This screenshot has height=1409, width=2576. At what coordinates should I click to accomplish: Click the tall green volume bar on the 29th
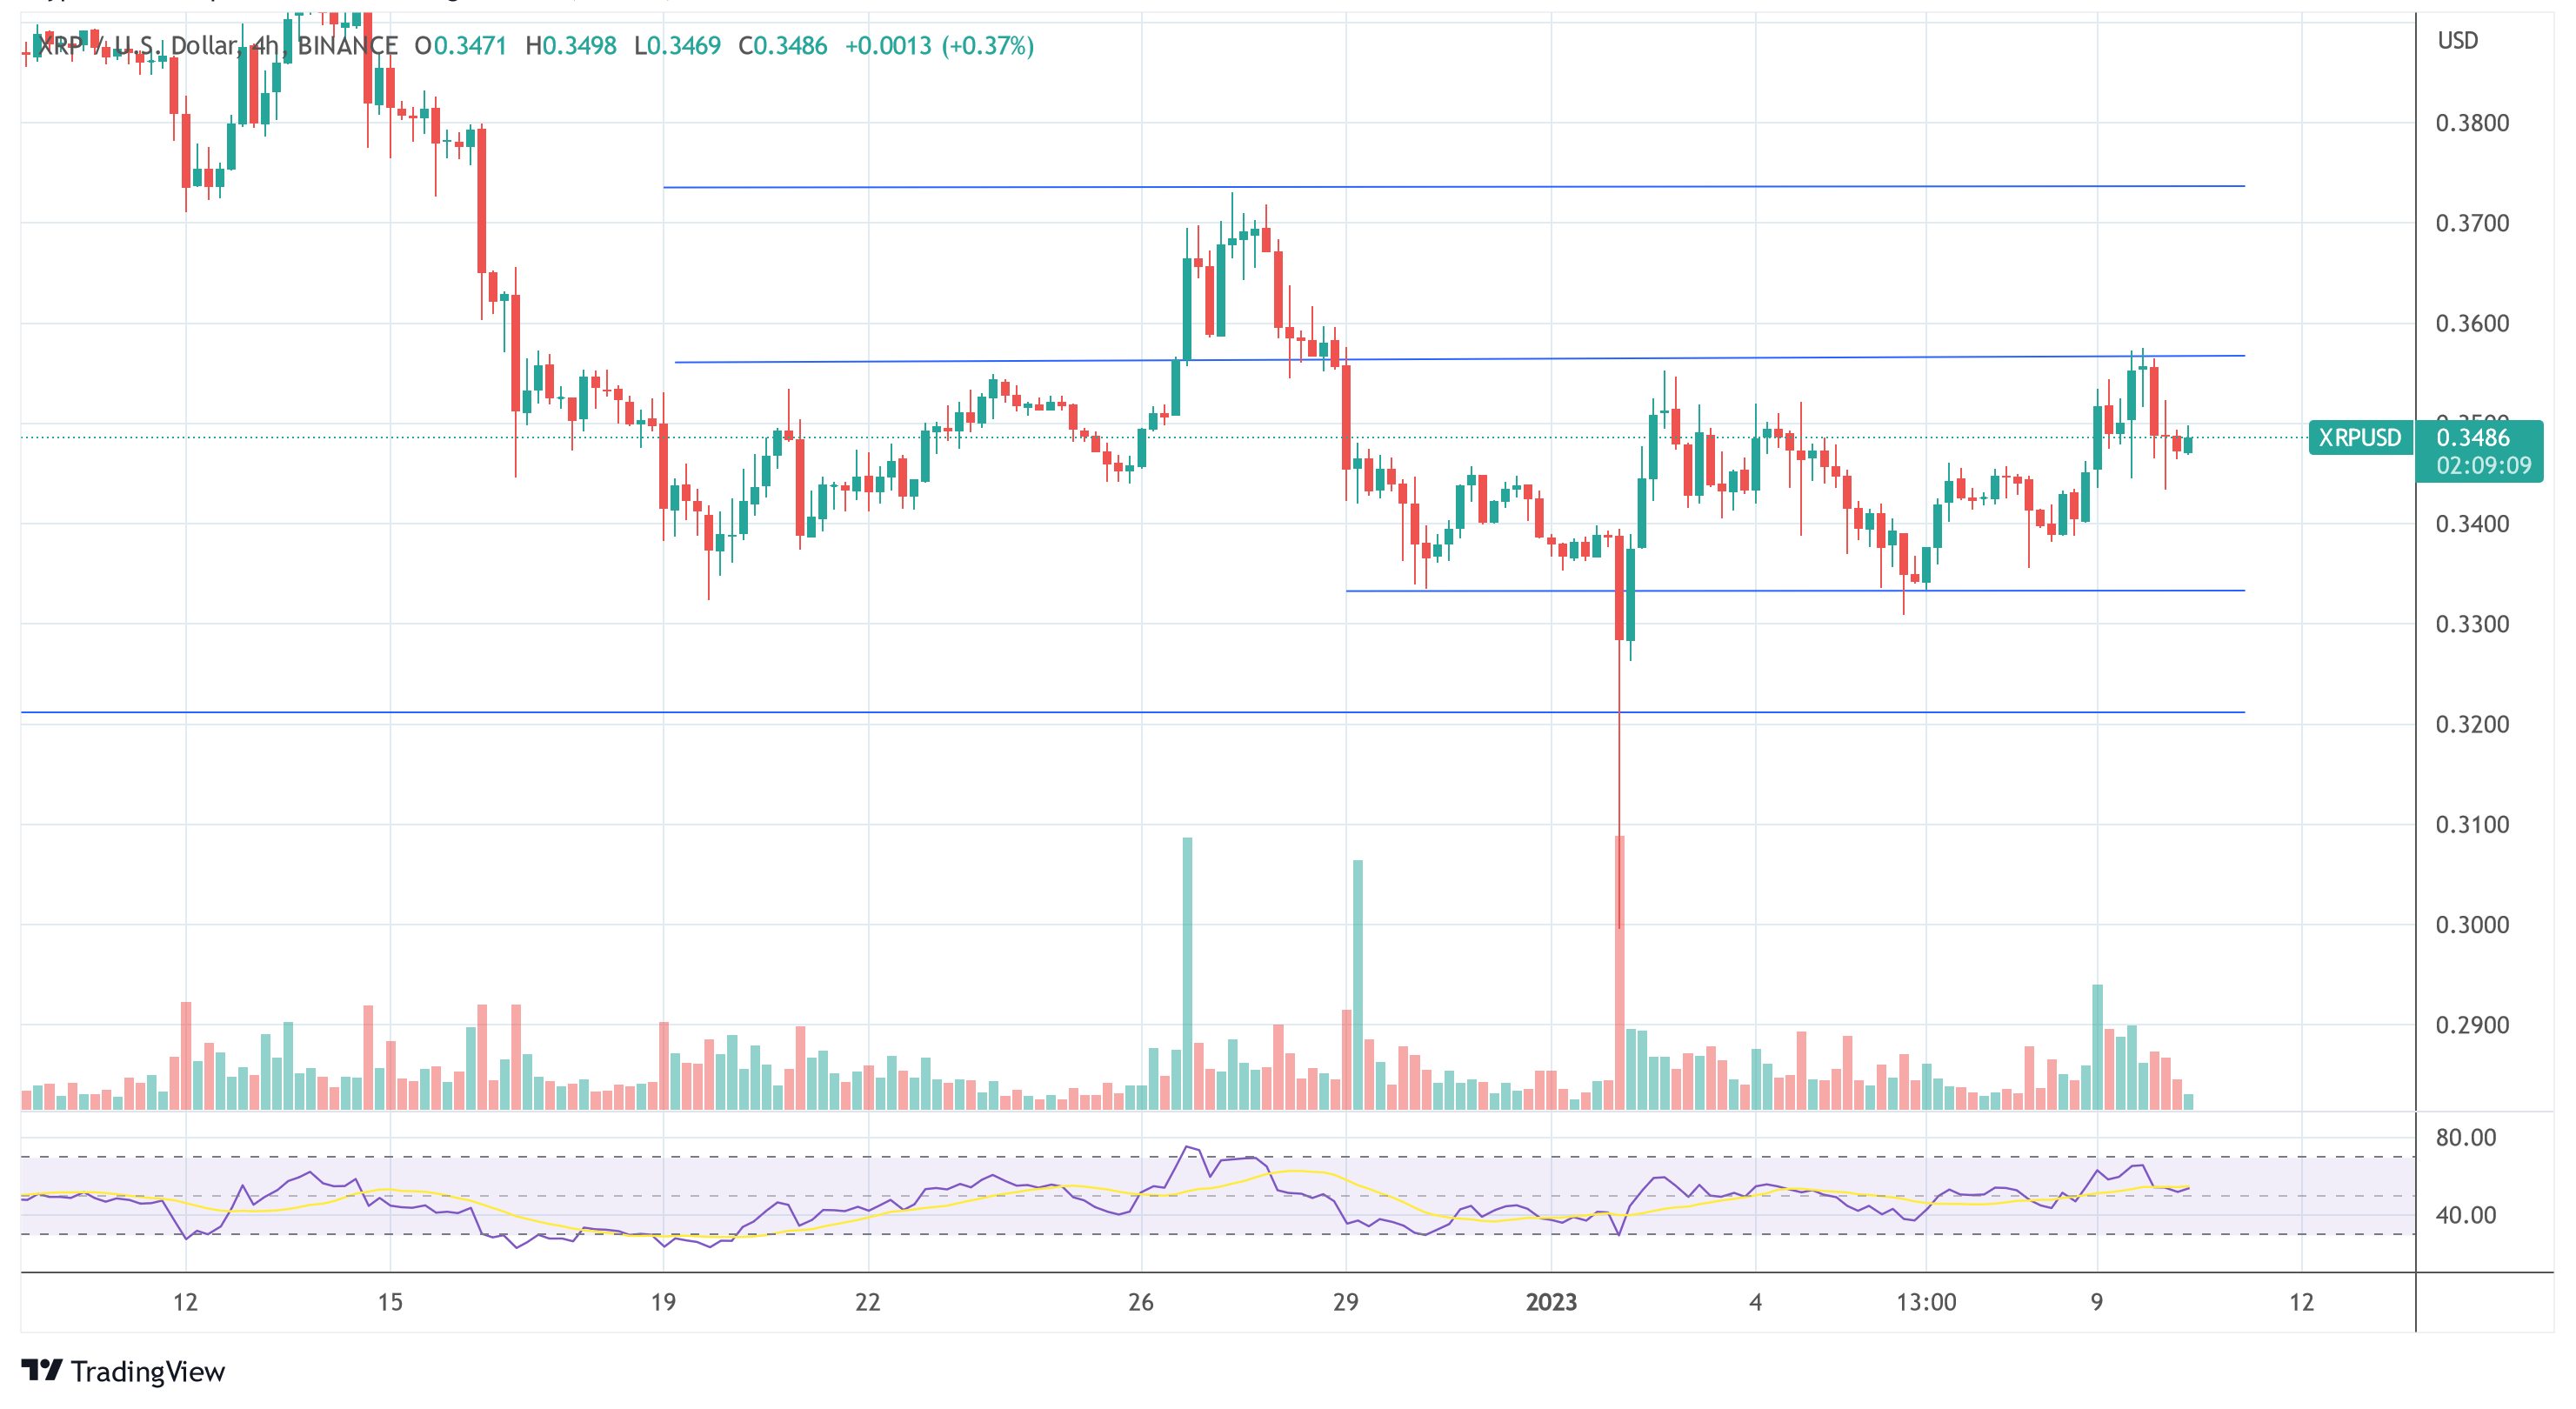tap(1358, 985)
